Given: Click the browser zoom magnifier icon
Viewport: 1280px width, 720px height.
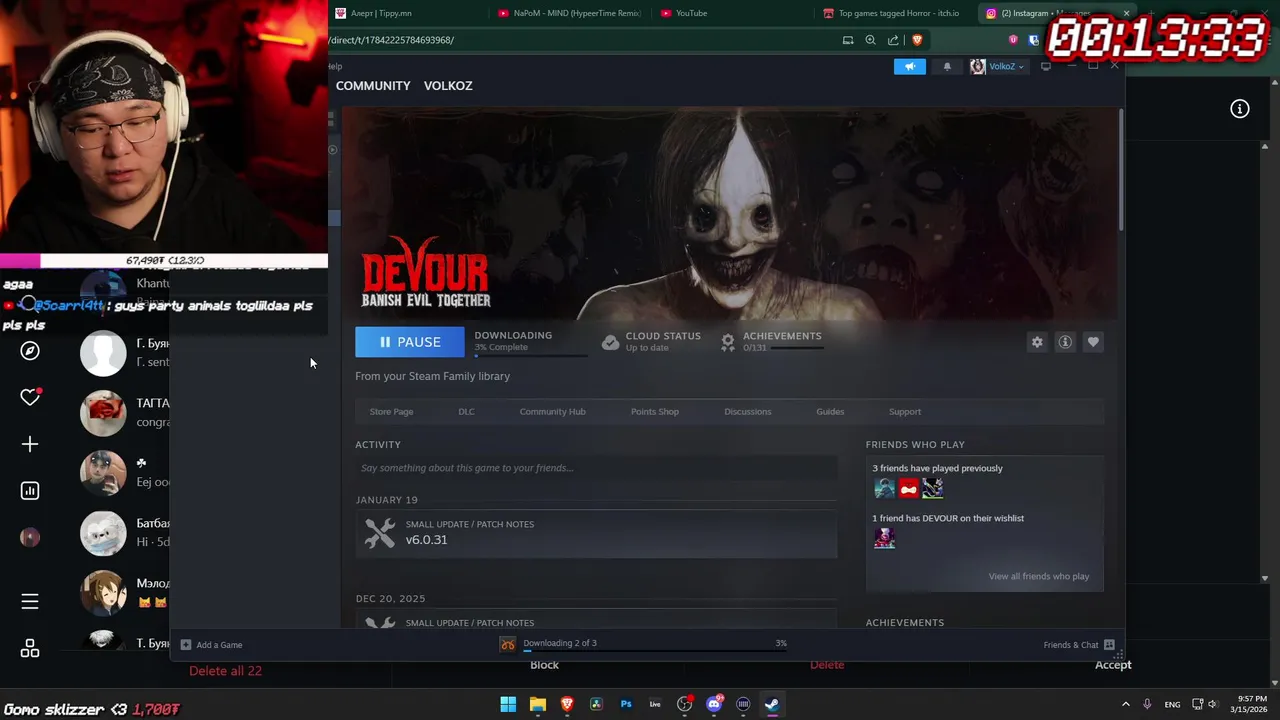Looking at the screenshot, I should click(870, 40).
